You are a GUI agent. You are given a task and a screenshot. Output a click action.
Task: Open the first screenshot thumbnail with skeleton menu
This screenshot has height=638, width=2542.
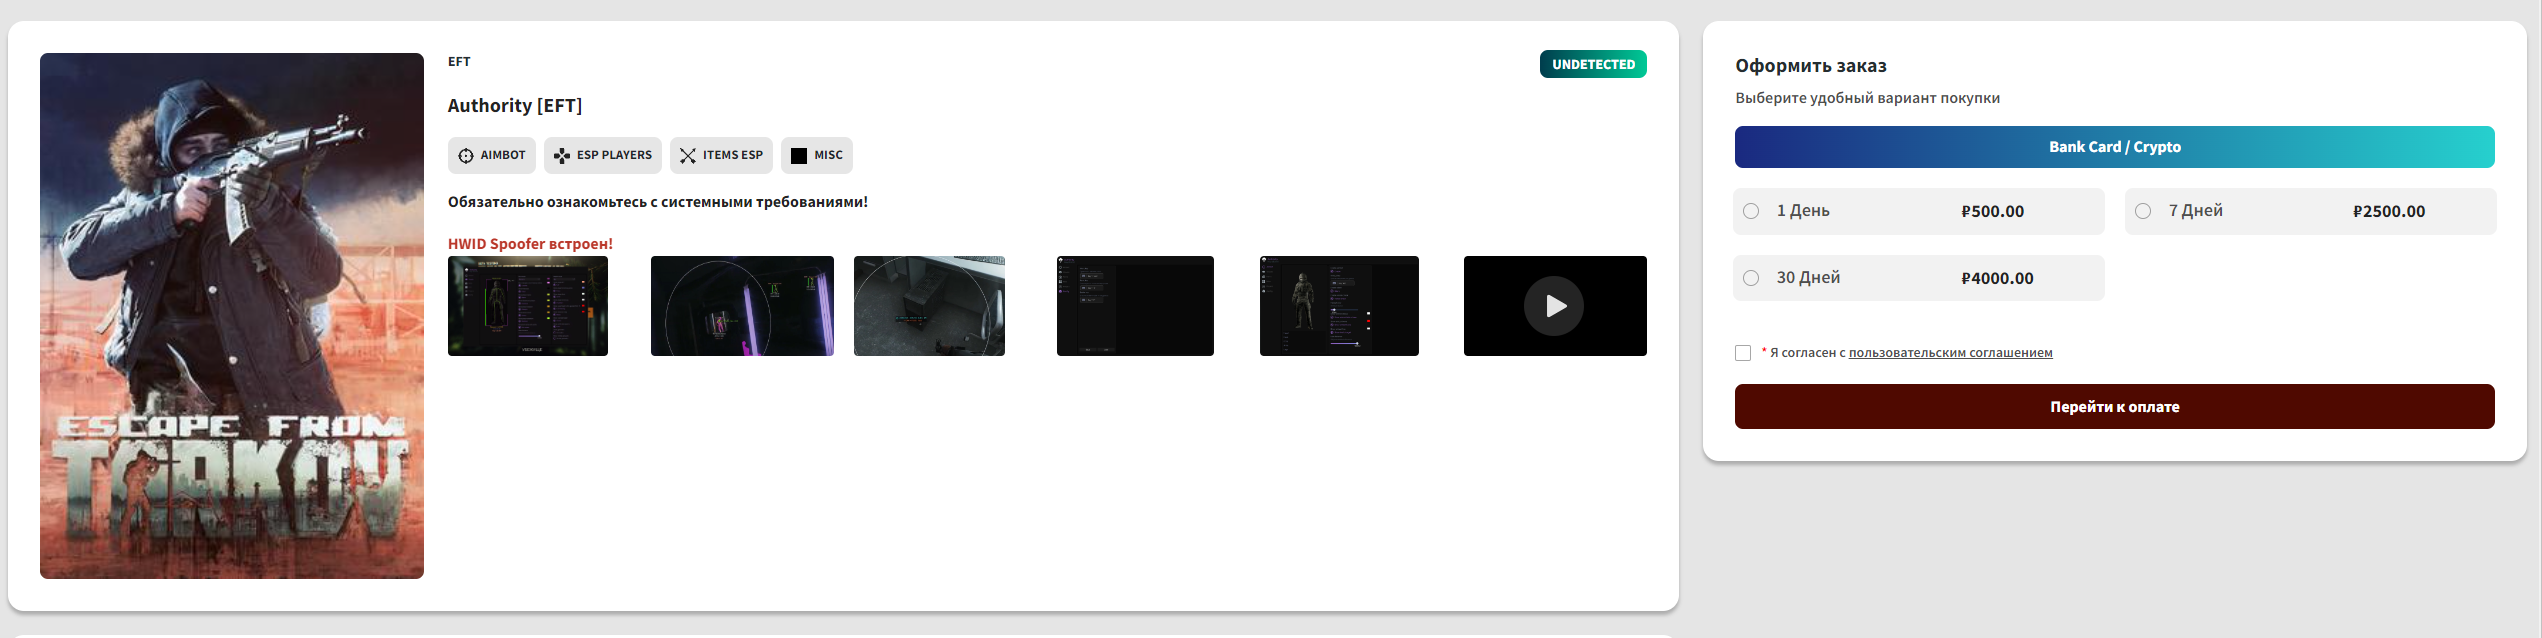pos(528,306)
